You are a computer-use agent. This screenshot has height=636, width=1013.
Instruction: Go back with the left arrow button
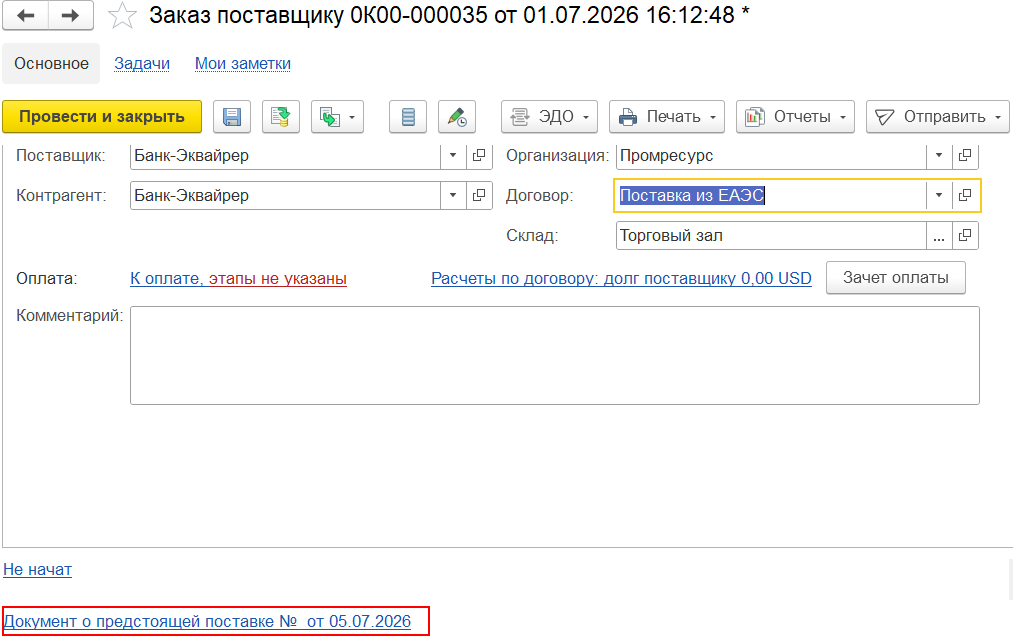[x=25, y=15]
